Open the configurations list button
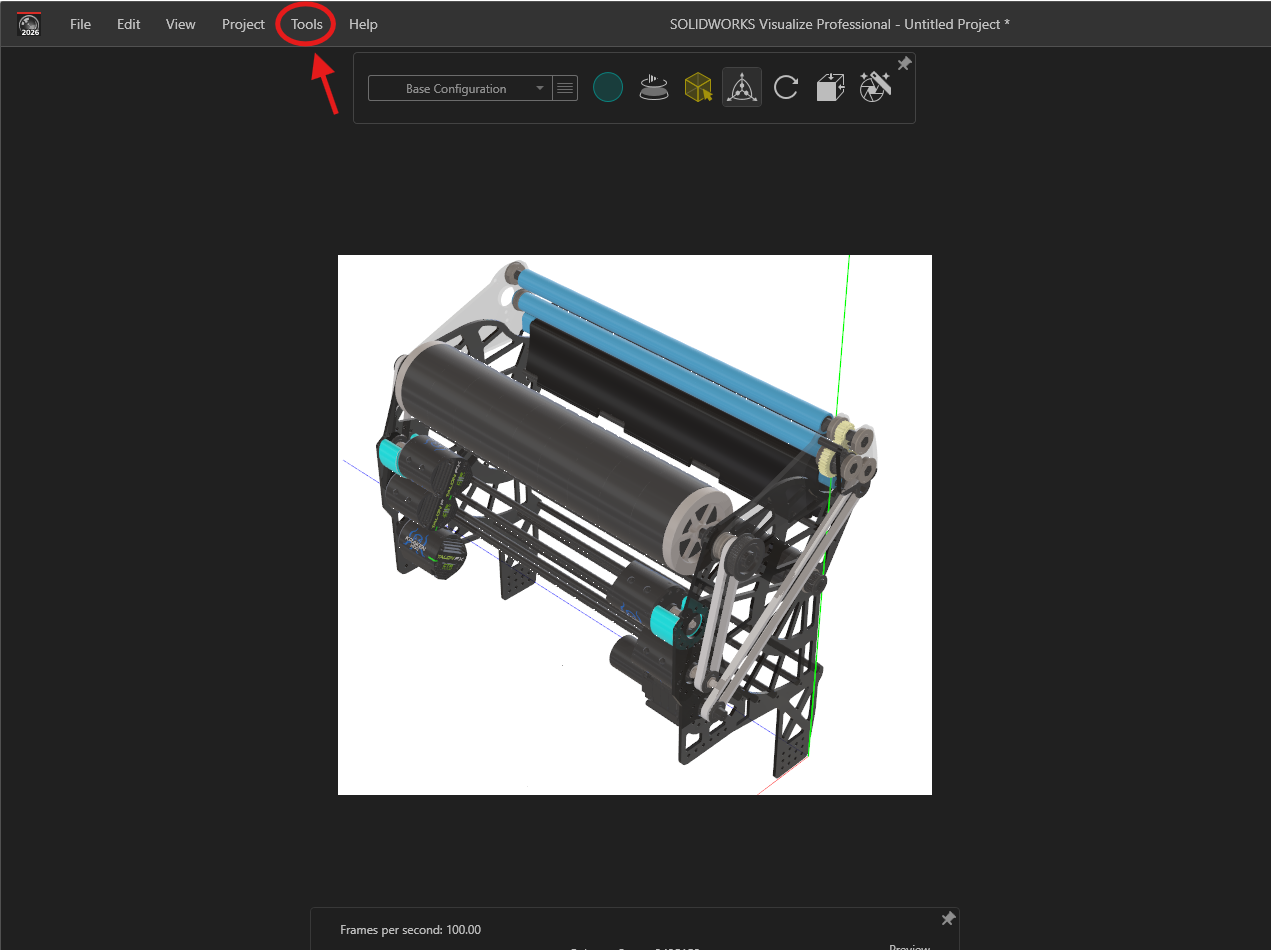Image resolution: width=1271 pixels, height=950 pixels. tap(565, 88)
